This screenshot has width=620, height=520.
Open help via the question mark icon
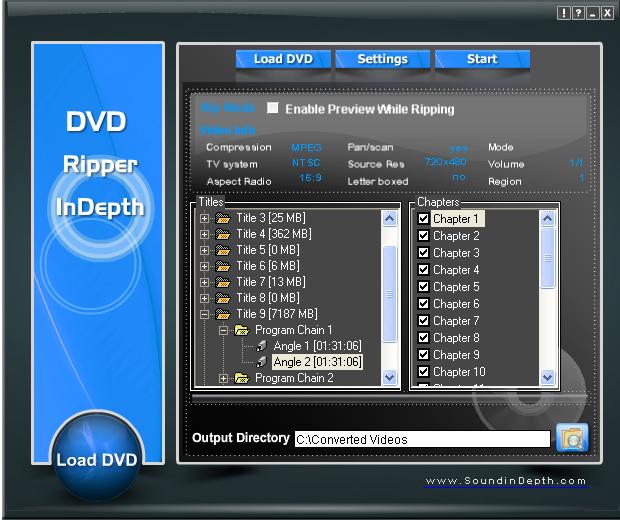[x=578, y=13]
